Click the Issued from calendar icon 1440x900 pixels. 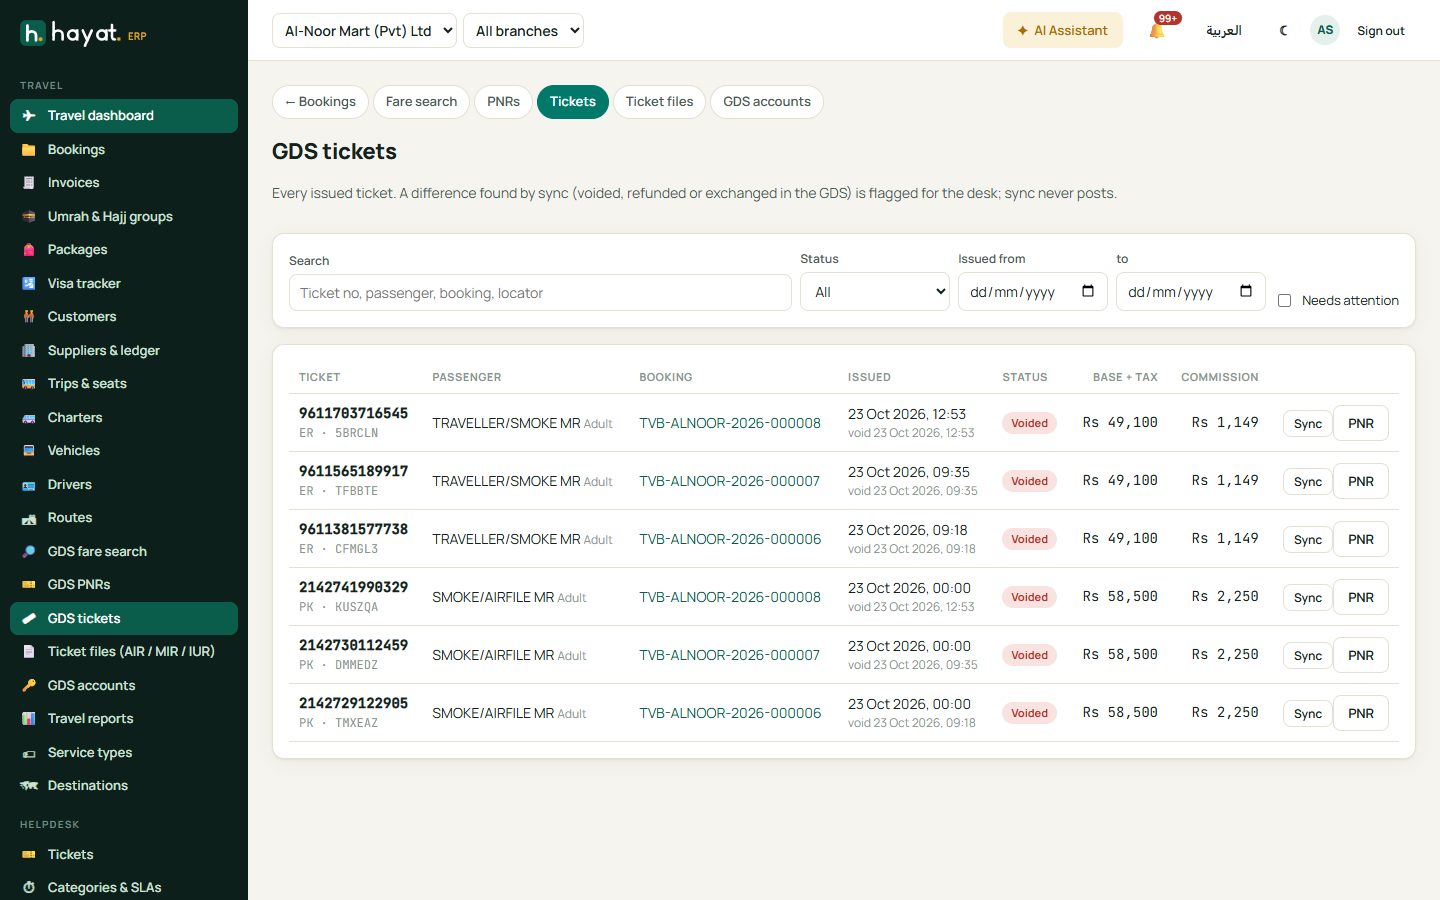pos(1088,291)
